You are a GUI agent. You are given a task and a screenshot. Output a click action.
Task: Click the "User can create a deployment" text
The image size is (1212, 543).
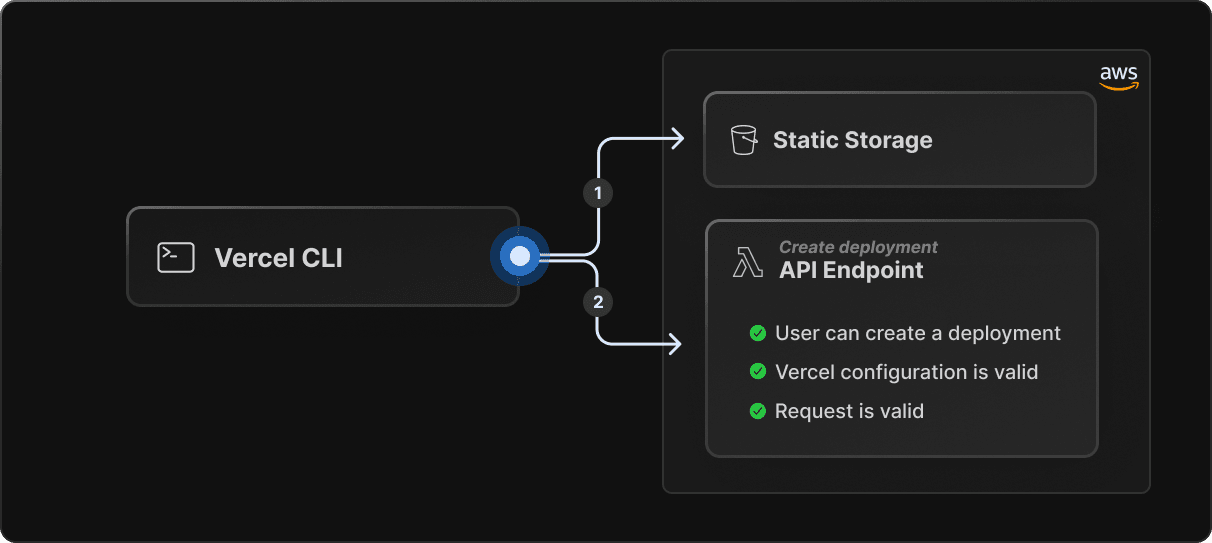point(917,333)
